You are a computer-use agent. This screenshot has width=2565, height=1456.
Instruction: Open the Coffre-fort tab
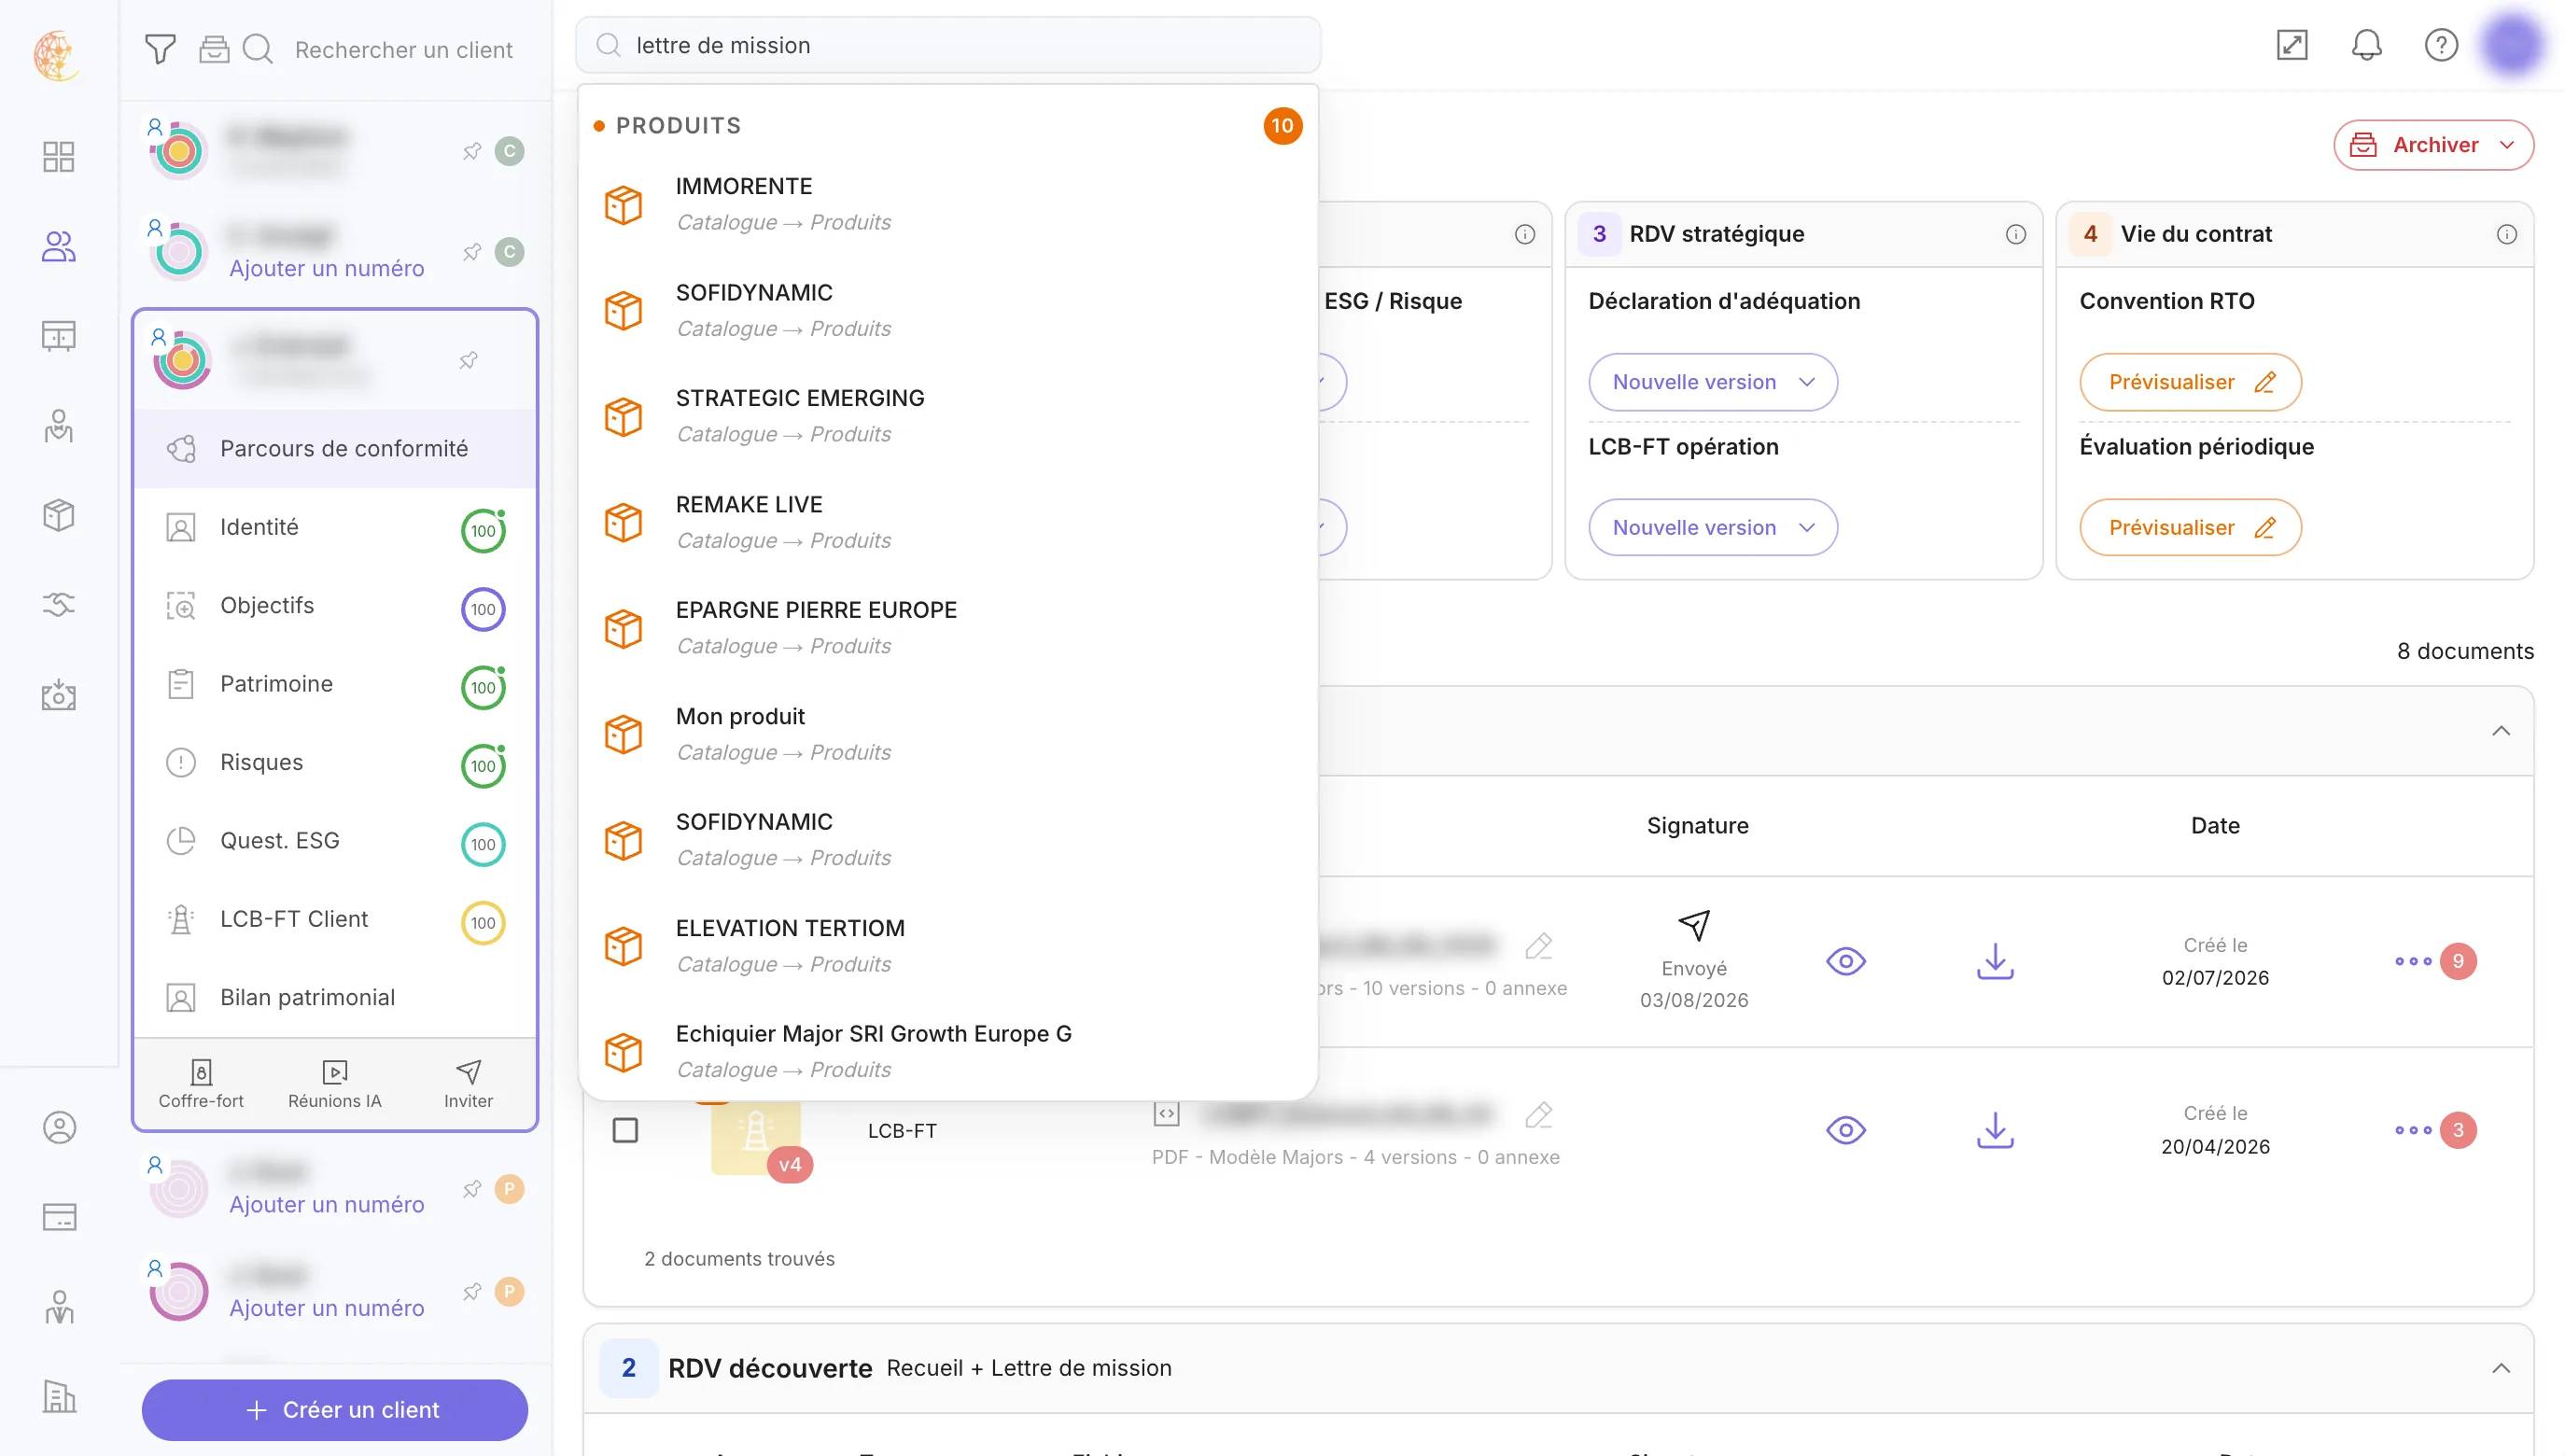(201, 1085)
